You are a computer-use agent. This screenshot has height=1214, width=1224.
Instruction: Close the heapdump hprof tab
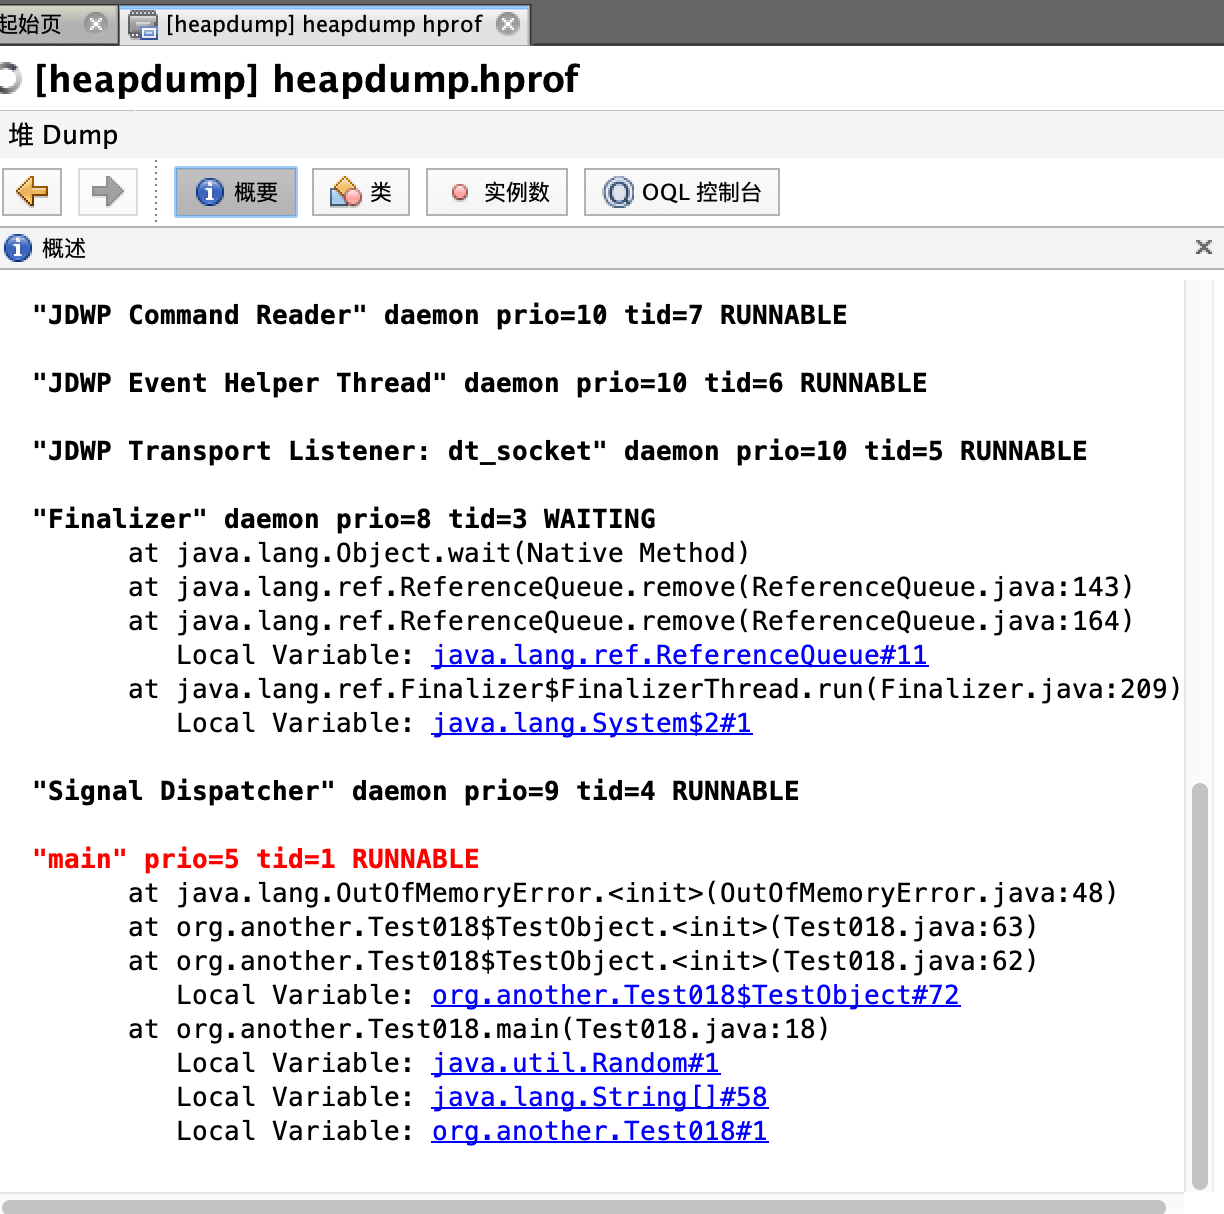pyautogui.click(x=509, y=23)
